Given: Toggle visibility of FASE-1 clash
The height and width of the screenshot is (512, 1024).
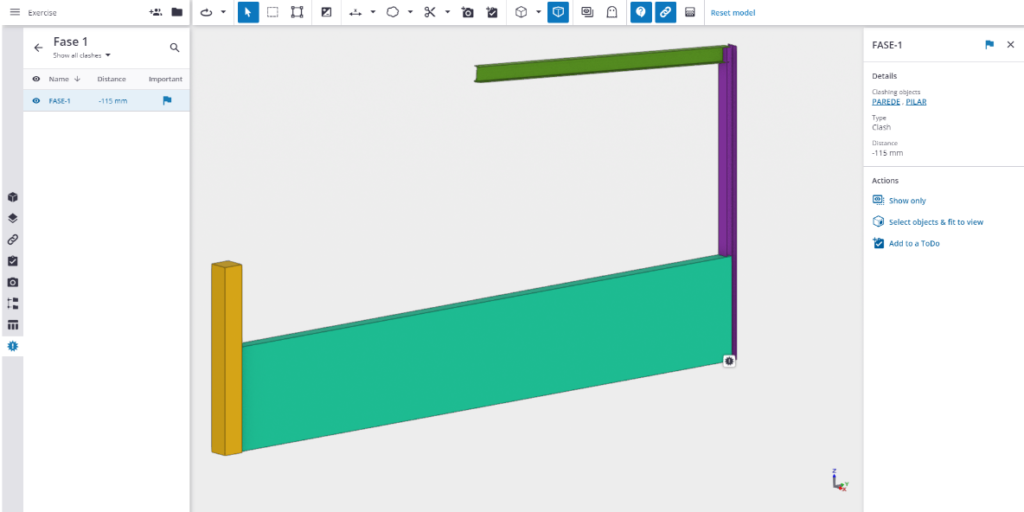Looking at the screenshot, I should coord(36,100).
